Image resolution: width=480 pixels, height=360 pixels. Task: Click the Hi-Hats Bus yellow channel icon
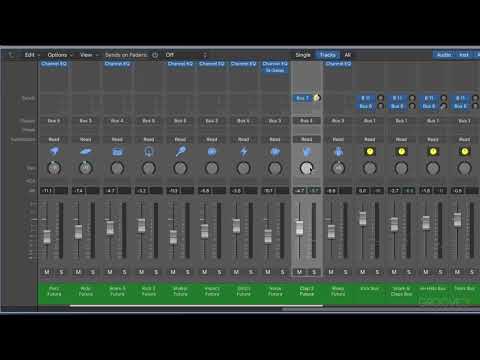point(433,152)
